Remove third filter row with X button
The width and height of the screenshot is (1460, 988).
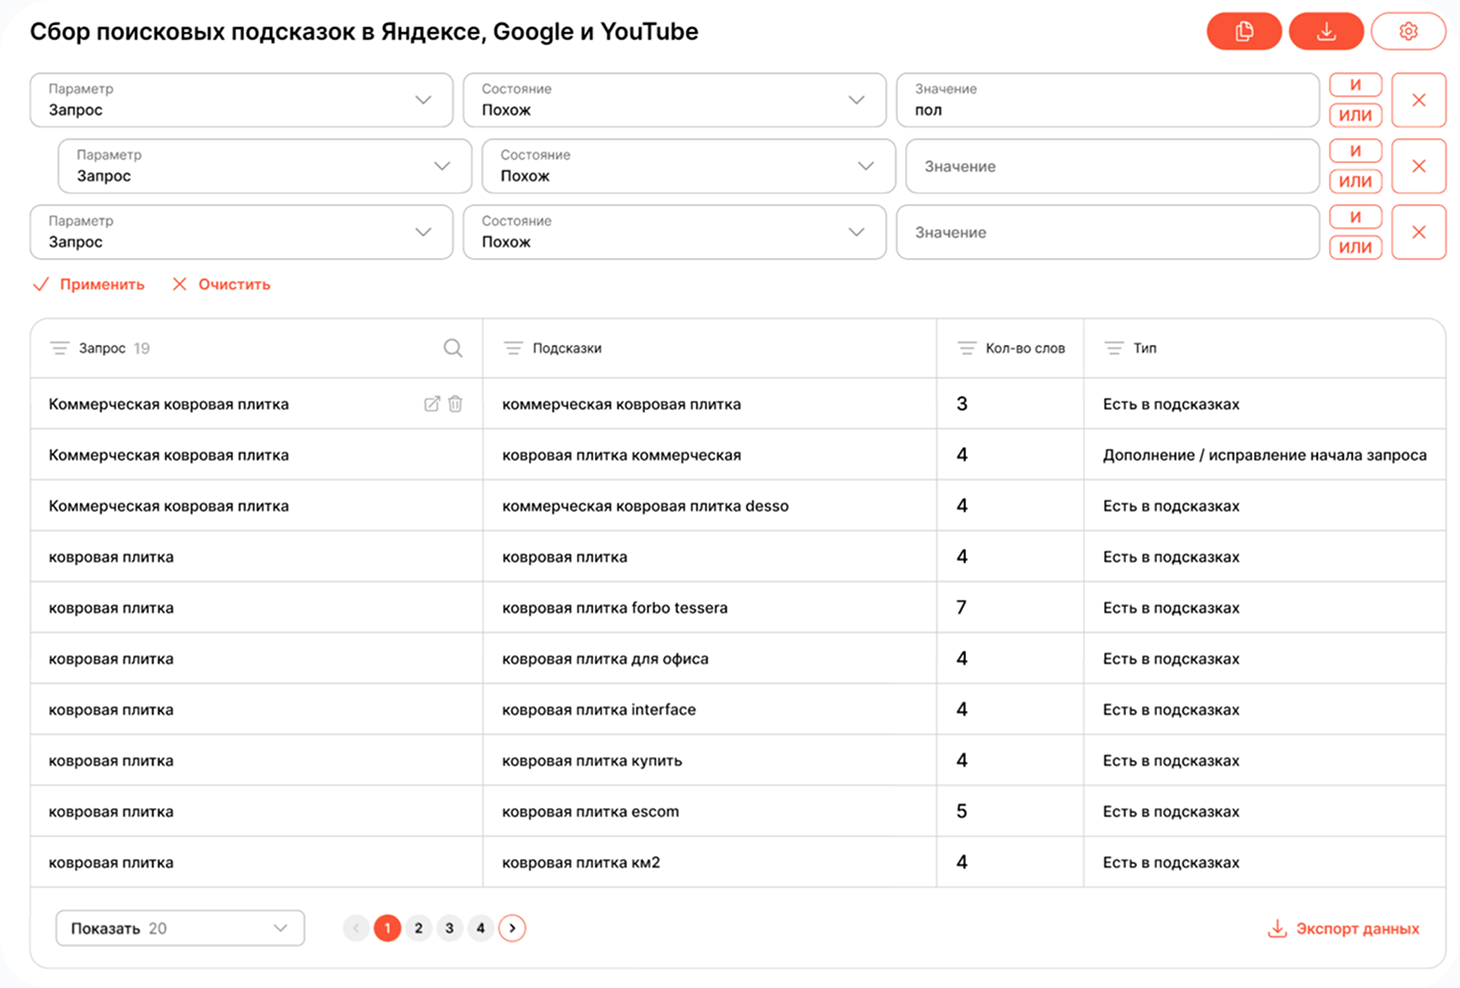point(1418,232)
